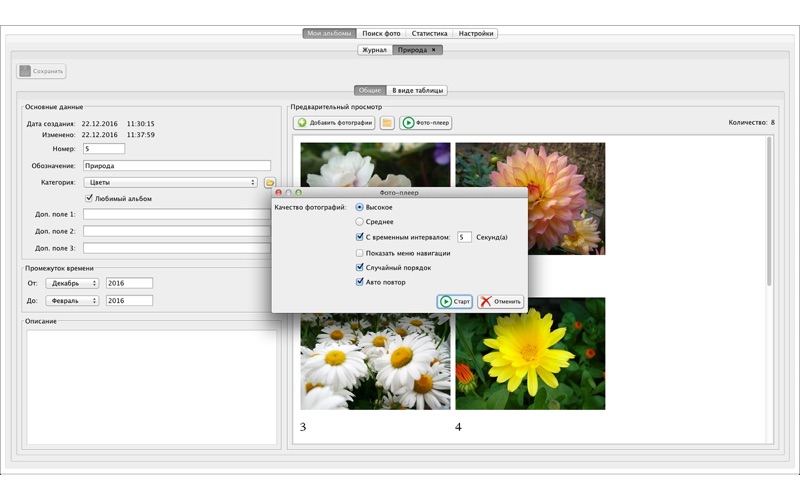Select Высокое quality radio button
800x500 pixels.
(x=359, y=207)
